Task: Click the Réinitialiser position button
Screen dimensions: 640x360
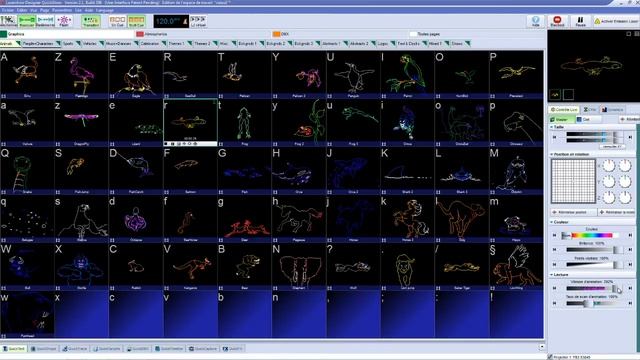Action: (573, 212)
